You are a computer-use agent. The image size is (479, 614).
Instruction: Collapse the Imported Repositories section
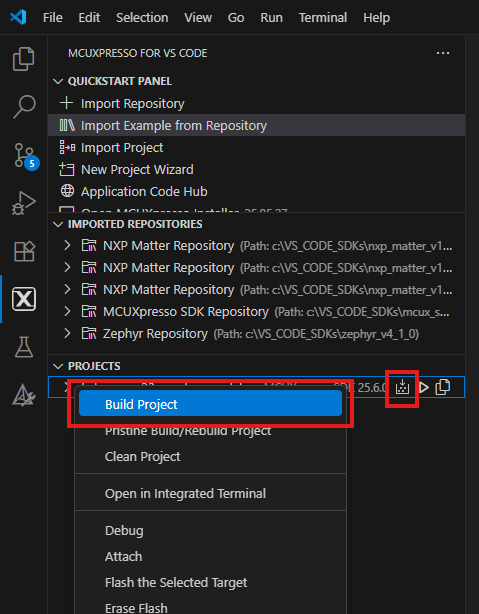tap(58, 224)
